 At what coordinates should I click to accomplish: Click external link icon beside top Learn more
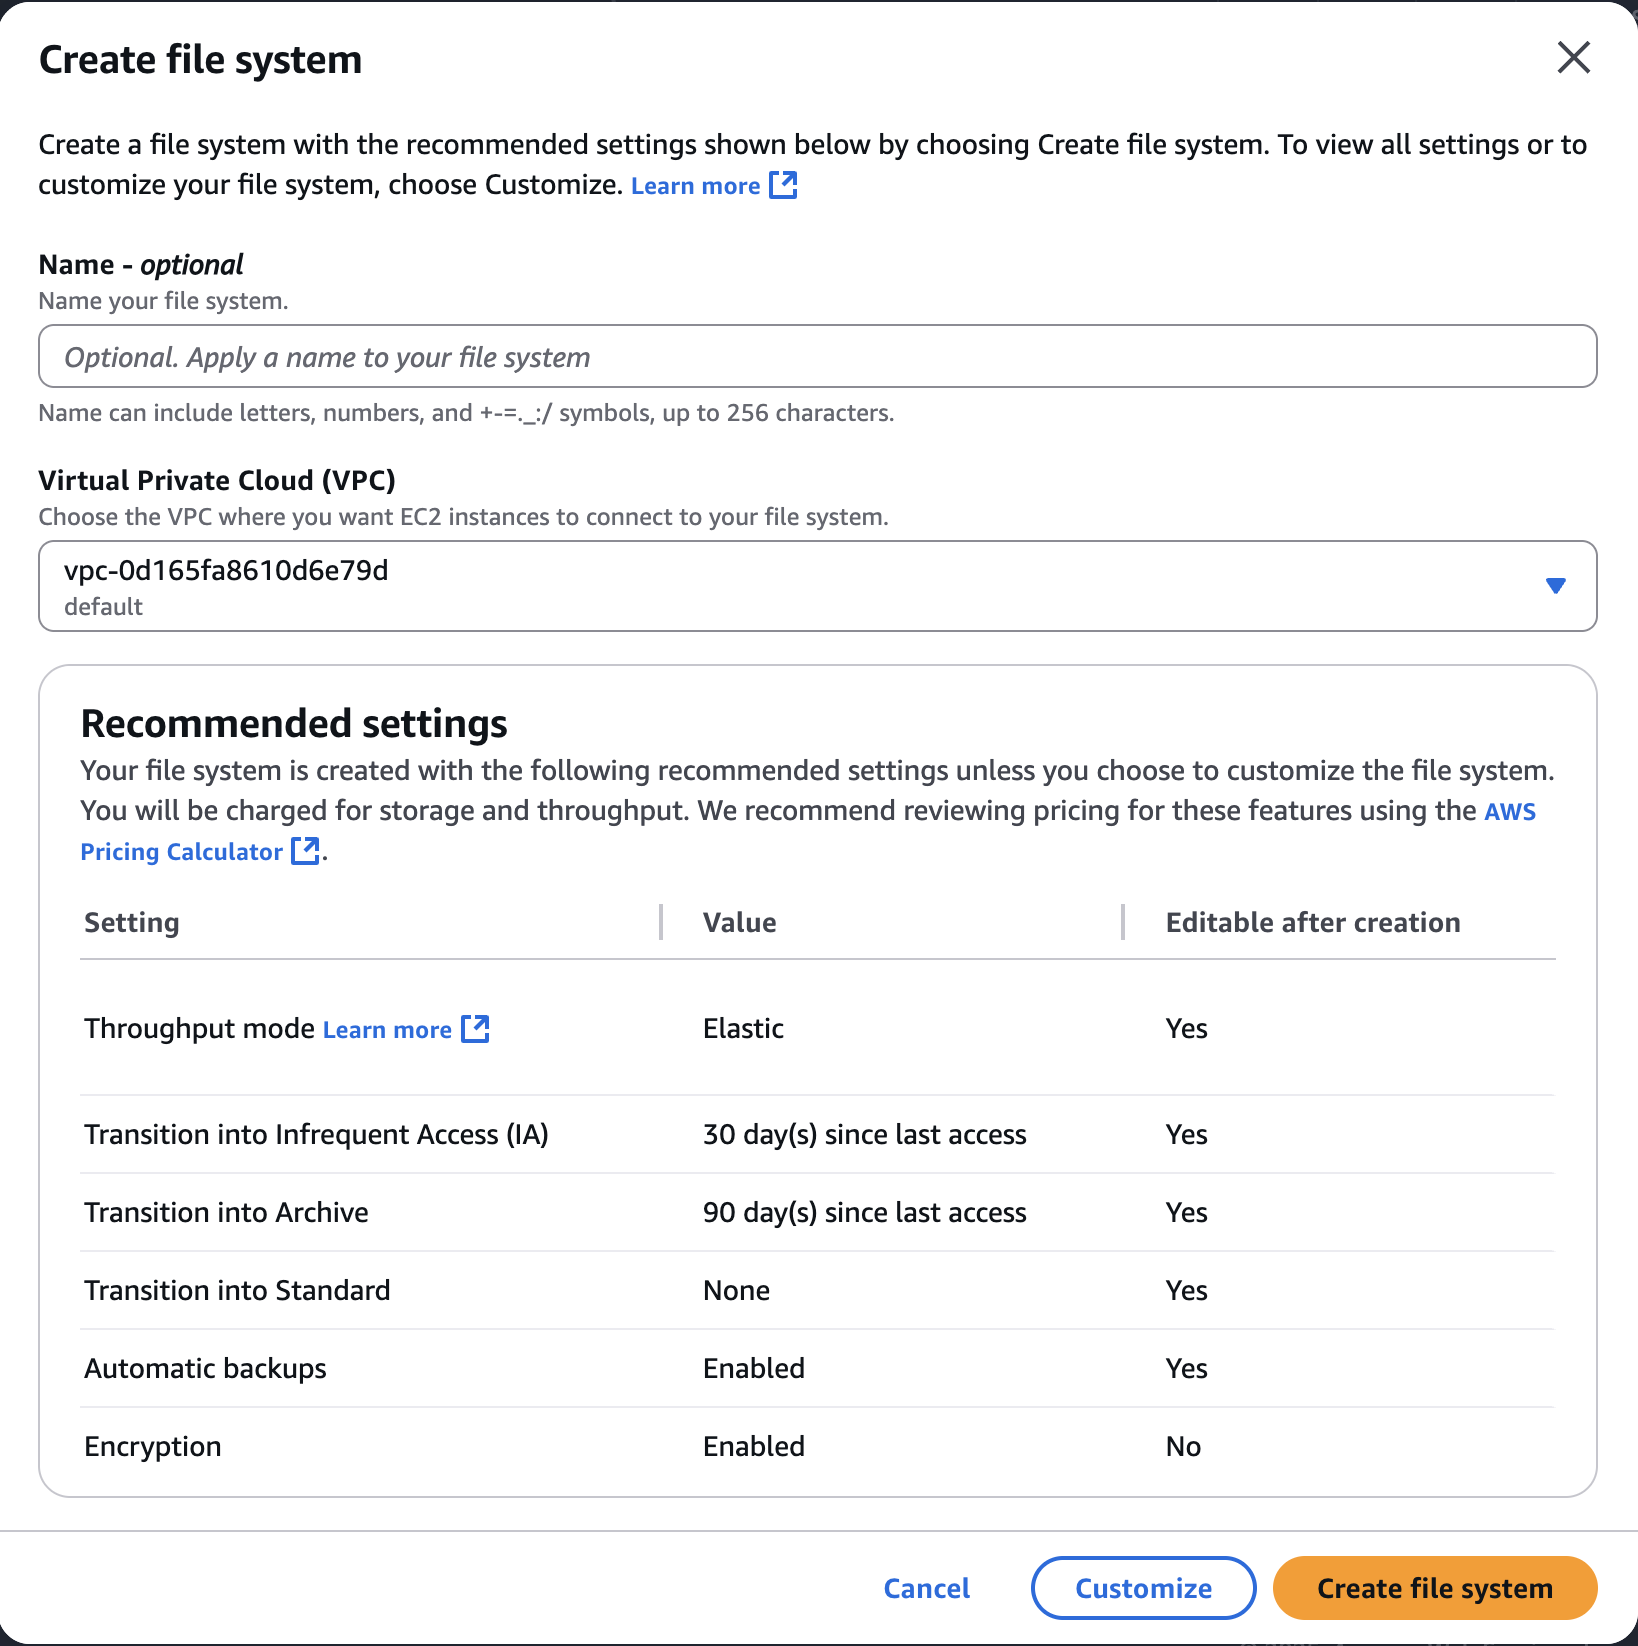783,185
